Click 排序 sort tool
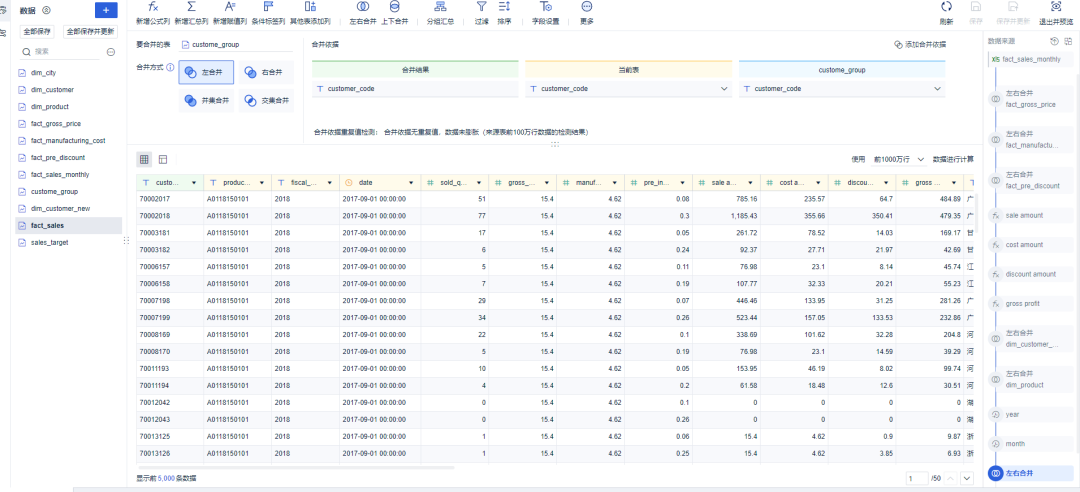This screenshot has height=492, width=1080. [x=504, y=12]
